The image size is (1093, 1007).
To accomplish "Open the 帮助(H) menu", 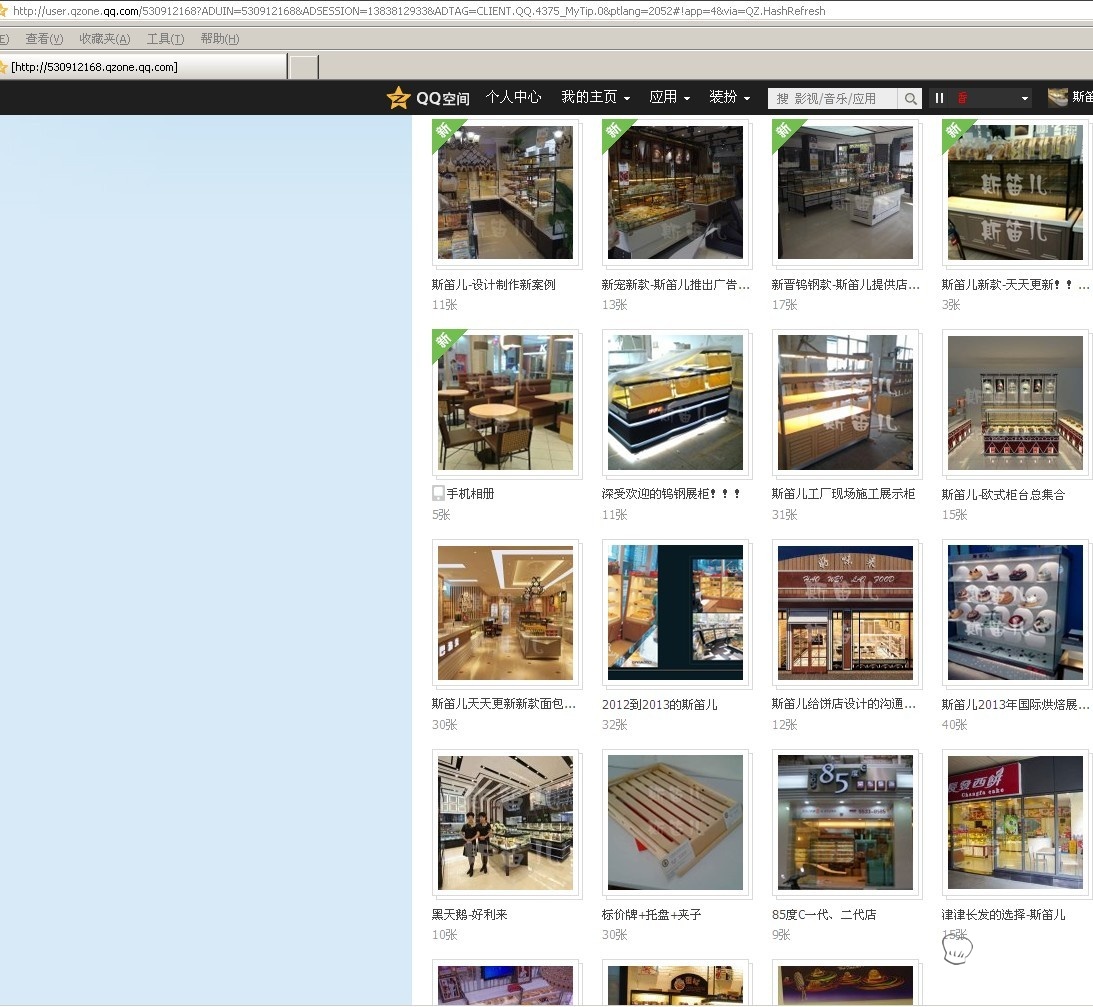I will [220, 39].
